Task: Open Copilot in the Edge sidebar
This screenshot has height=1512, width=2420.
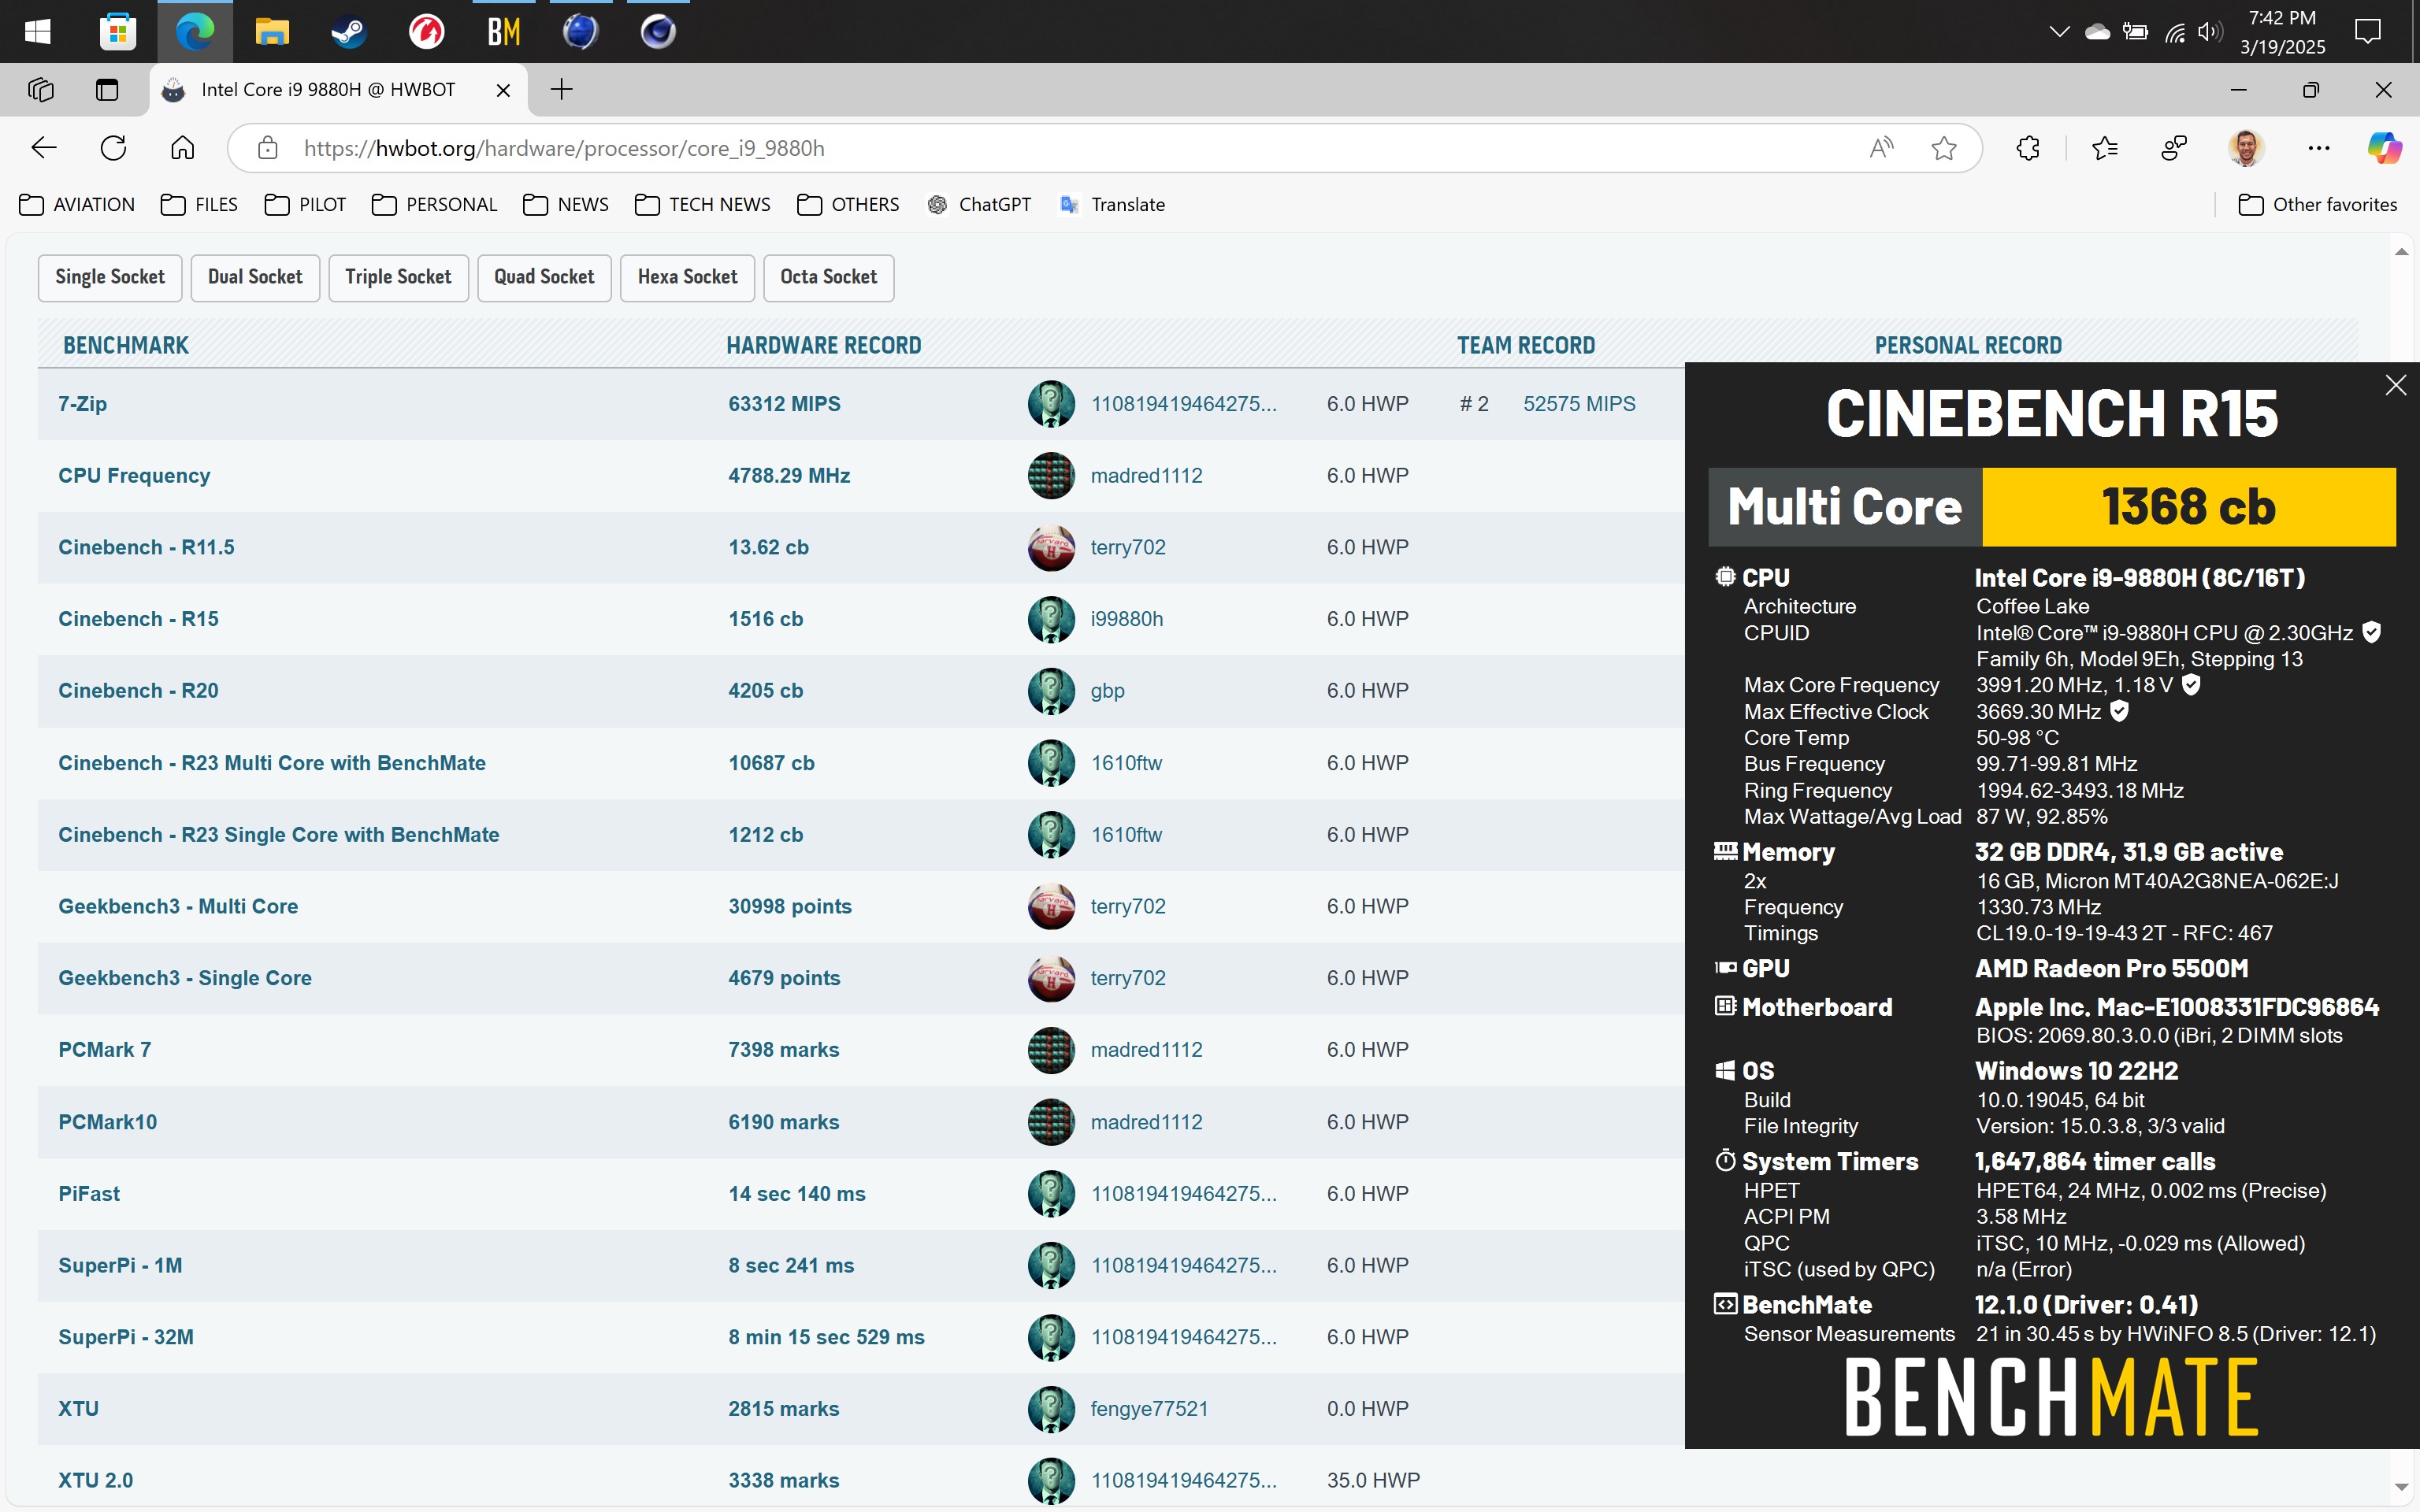Action: point(2385,148)
